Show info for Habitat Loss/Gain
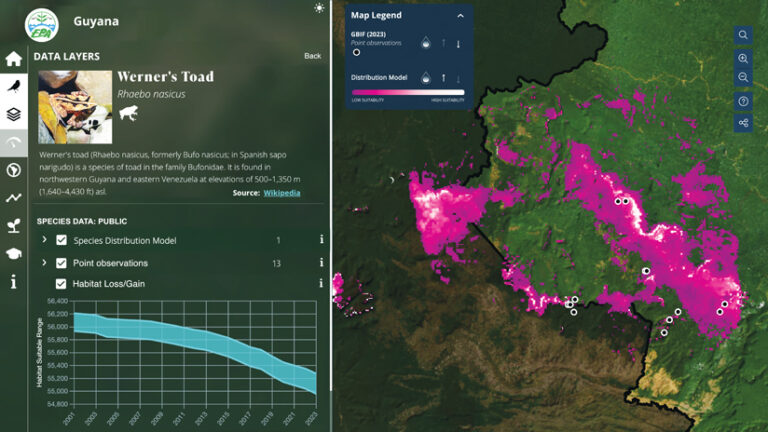 point(321,283)
